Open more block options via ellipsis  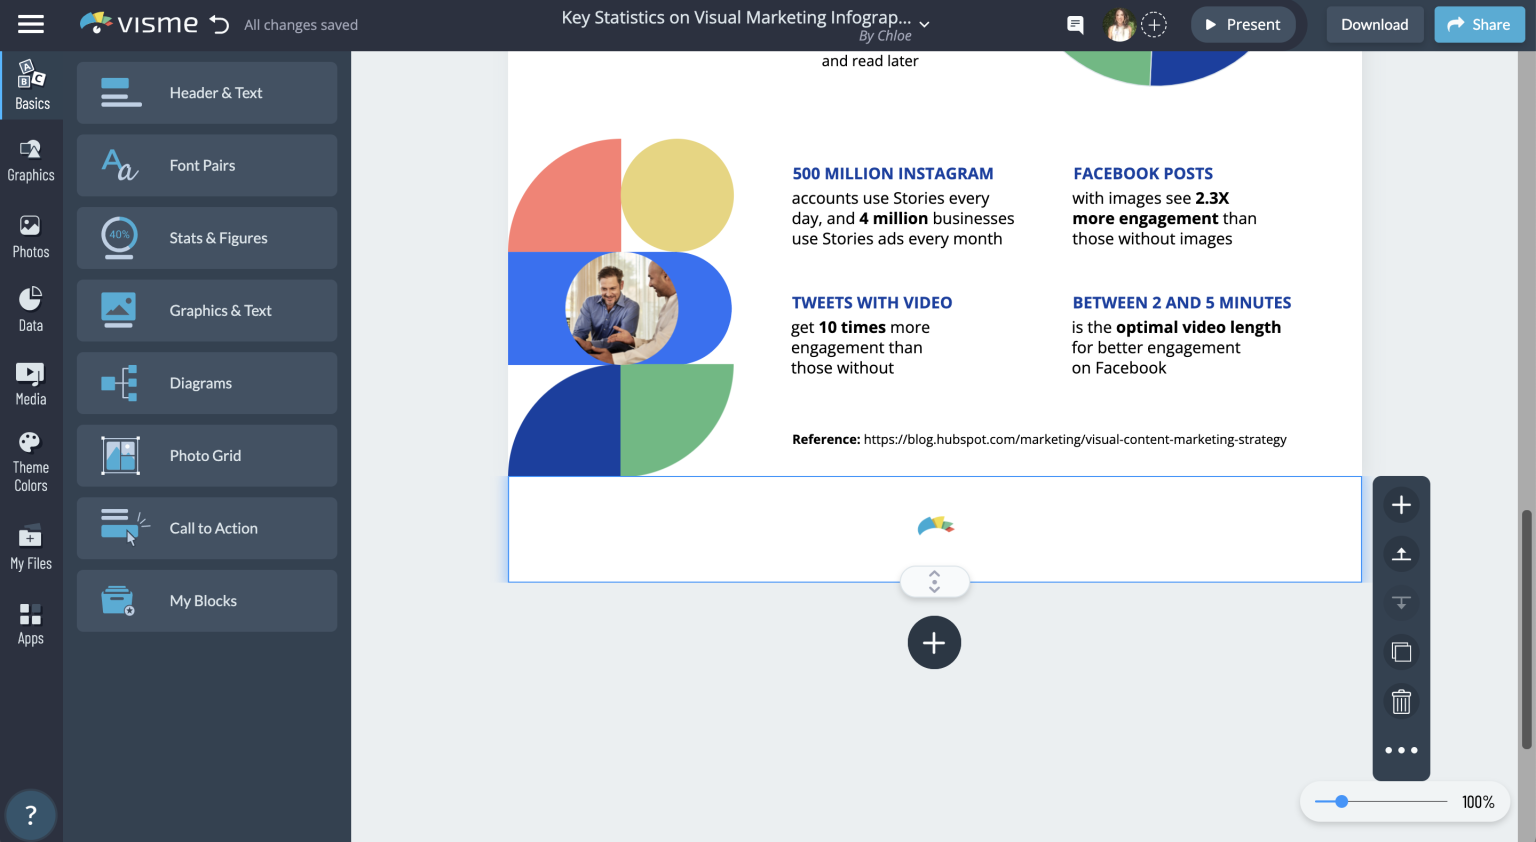click(1401, 749)
